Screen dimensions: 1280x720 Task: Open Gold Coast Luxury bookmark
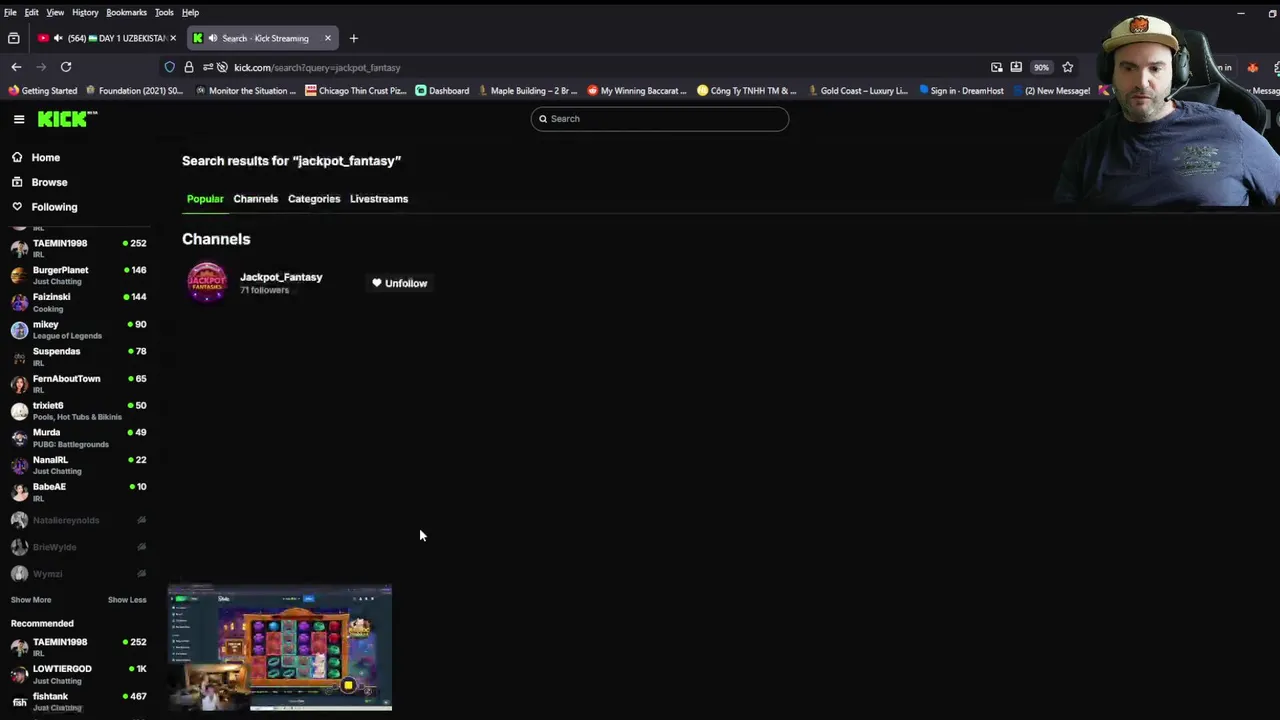tap(857, 91)
